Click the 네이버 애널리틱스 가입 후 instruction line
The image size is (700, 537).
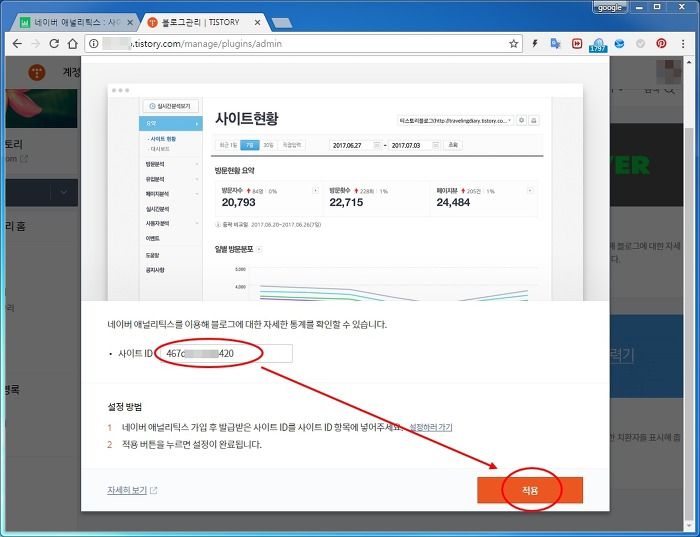tap(262, 427)
